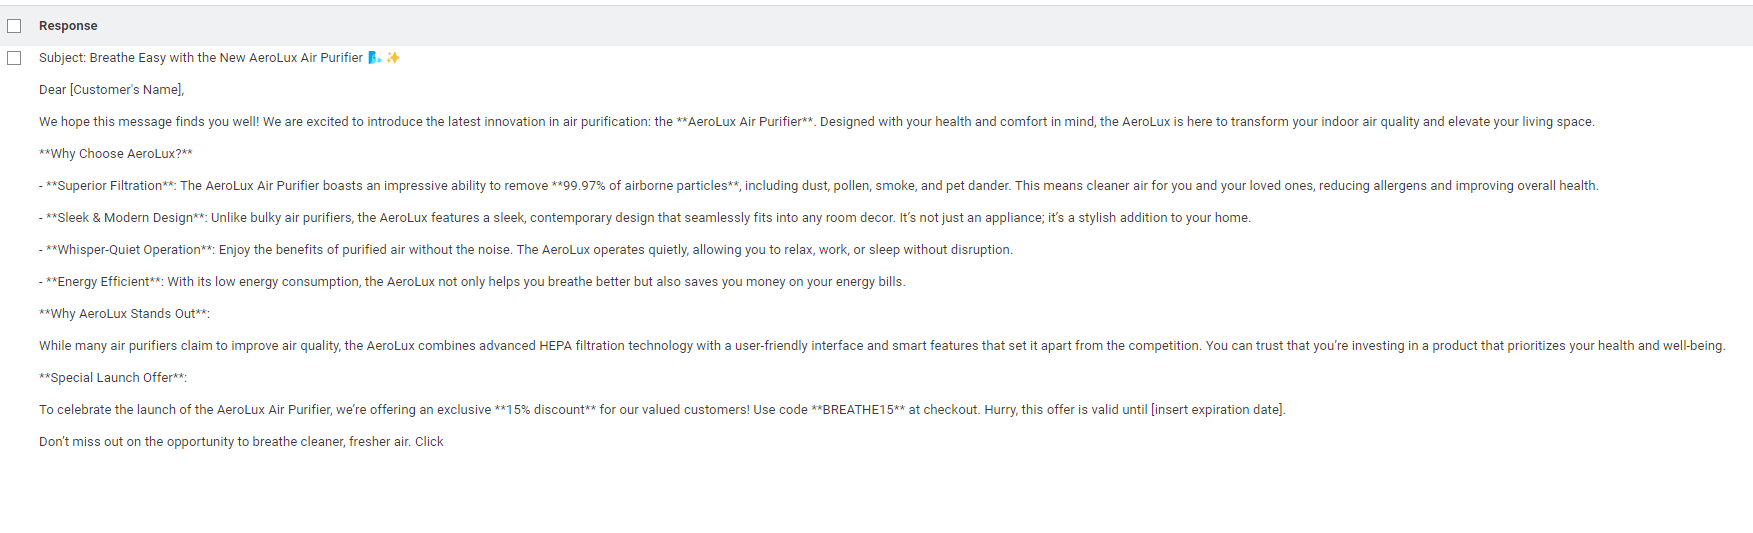Click the '99.97% of airborne particles' text
Screen dimensions: 1753x533
(650, 186)
